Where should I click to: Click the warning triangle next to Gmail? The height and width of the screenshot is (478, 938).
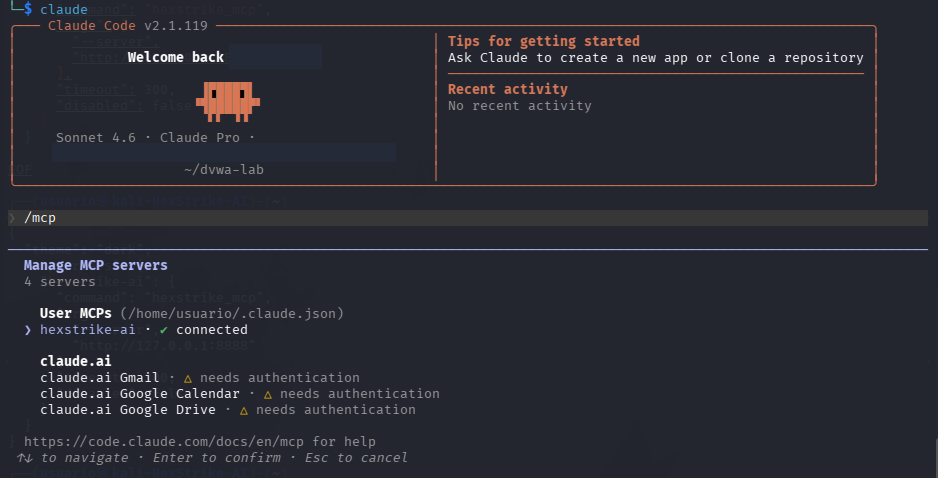click(x=188, y=378)
